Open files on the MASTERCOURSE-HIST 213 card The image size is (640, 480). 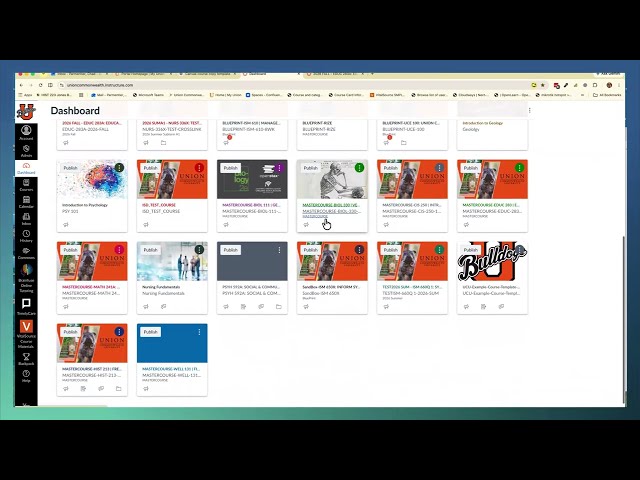(118, 389)
